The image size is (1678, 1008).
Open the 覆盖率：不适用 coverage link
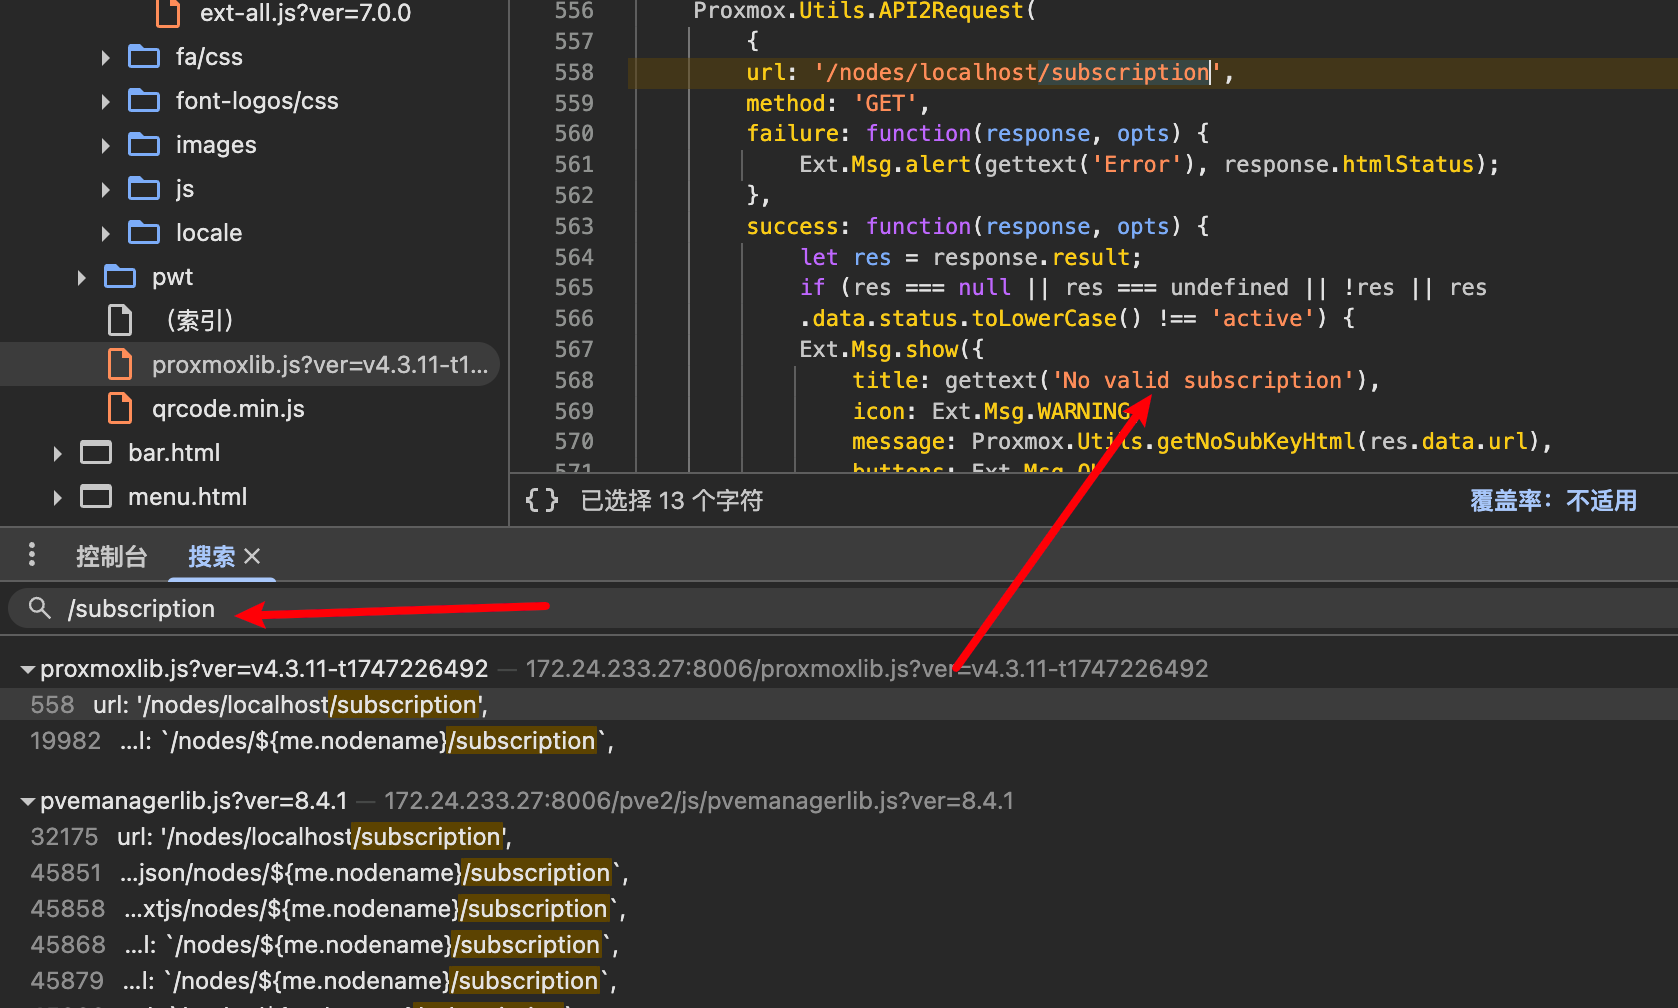pos(1552,500)
